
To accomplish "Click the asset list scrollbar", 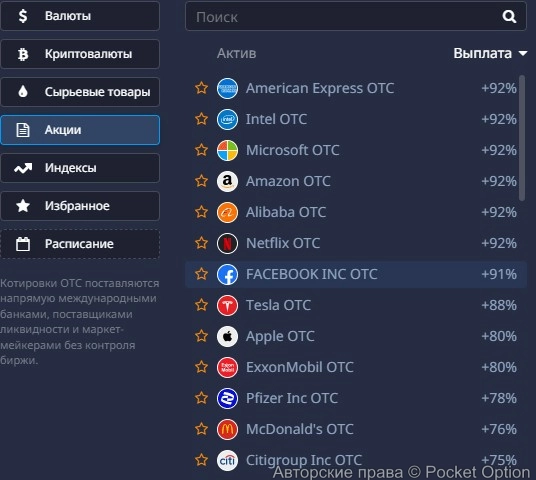I will [522, 138].
